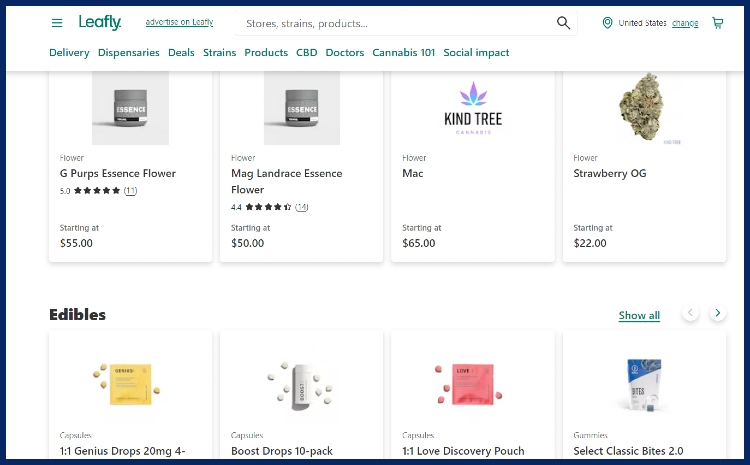Open the Delivery menu item
Screen dimensions: 750x465
[69, 53]
